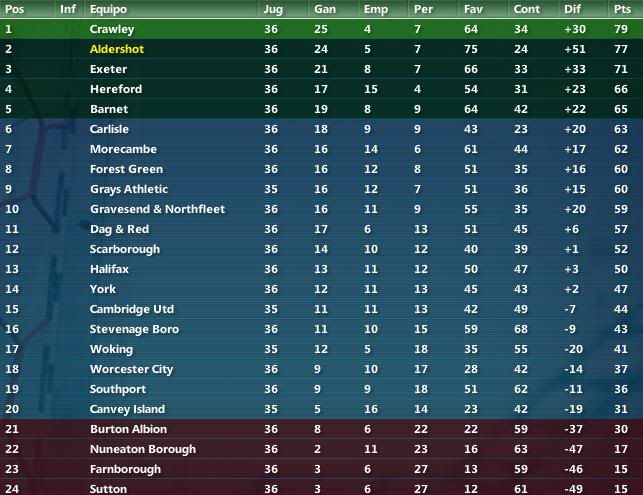Screen dimensions: 643x495
Task: Select the Gan column header
Action: 325,9
